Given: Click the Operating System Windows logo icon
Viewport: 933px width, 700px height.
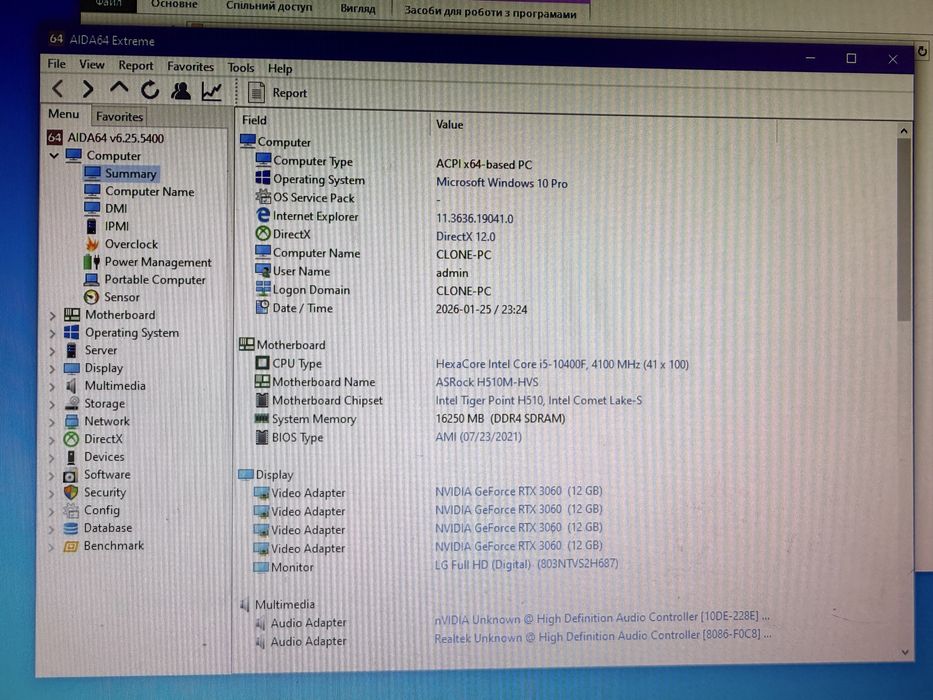Looking at the screenshot, I should [x=262, y=178].
